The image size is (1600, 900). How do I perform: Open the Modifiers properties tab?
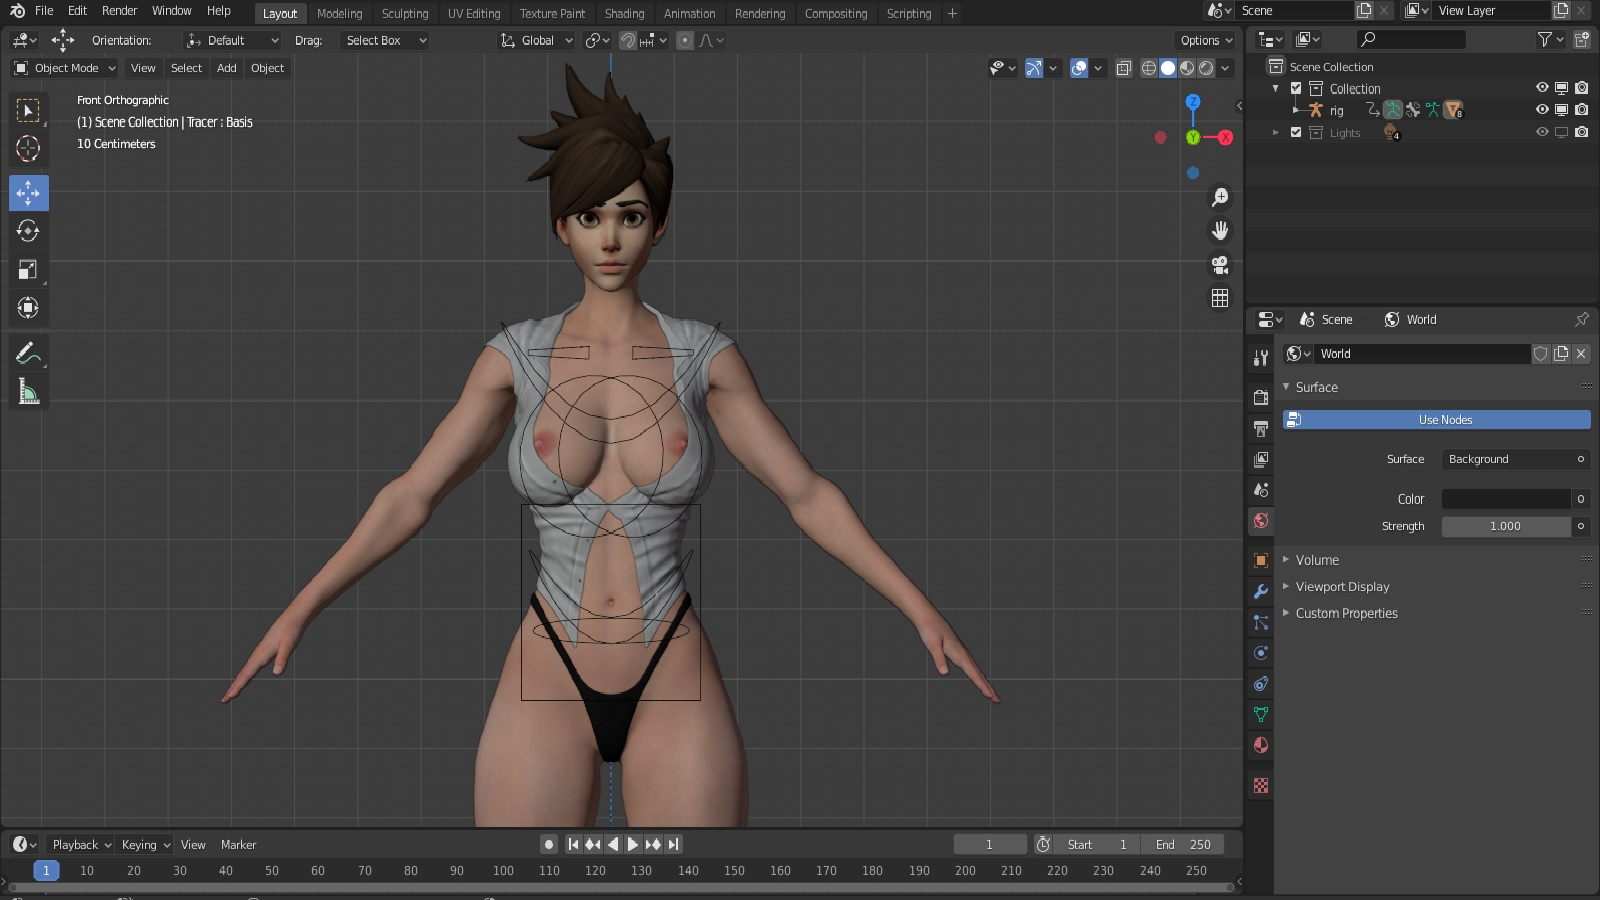1261,591
